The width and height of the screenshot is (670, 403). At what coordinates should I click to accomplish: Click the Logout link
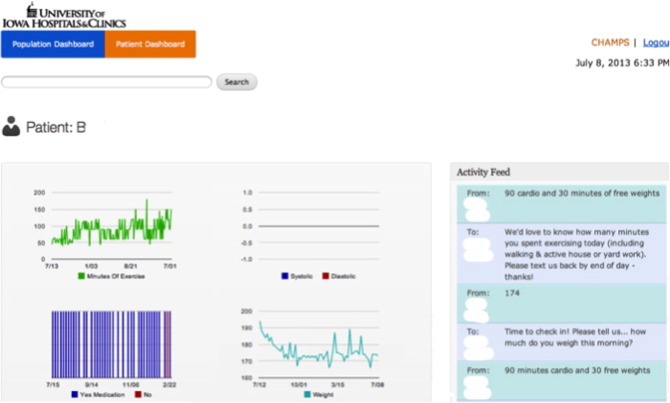pyautogui.click(x=656, y=43)
